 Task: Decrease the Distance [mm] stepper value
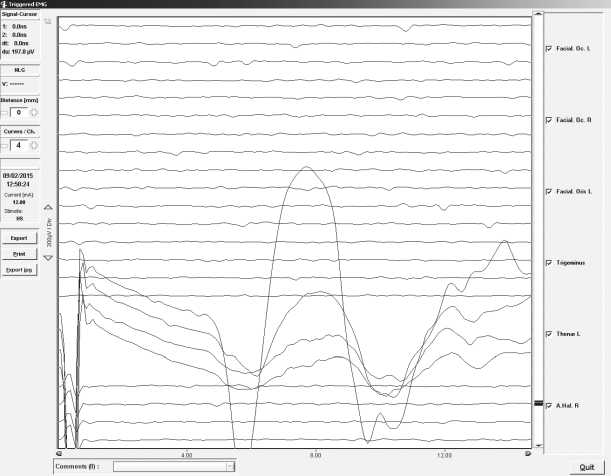tap(4, 113)
